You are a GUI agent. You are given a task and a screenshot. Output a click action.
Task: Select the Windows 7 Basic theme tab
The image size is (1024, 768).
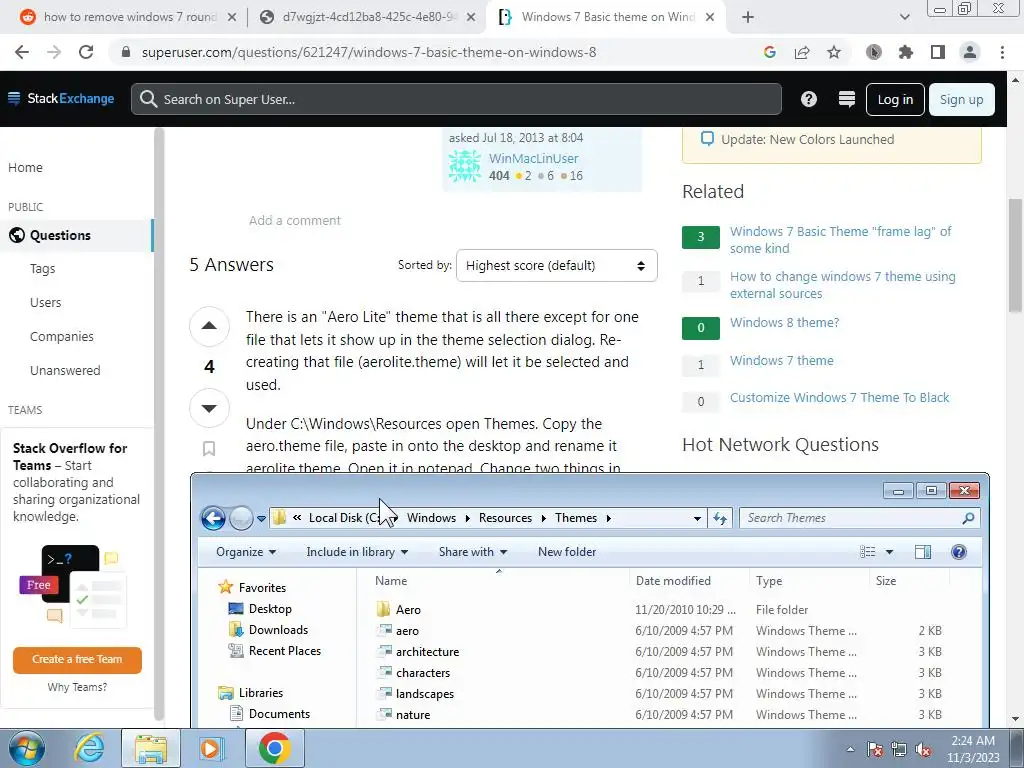point(607,17)
